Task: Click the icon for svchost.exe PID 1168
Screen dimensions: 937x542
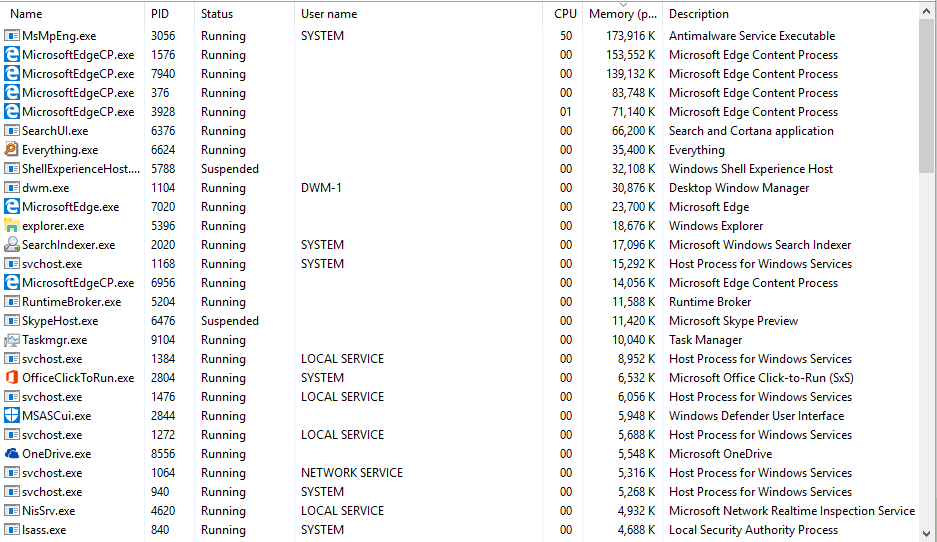Action: tap(11, 264)
